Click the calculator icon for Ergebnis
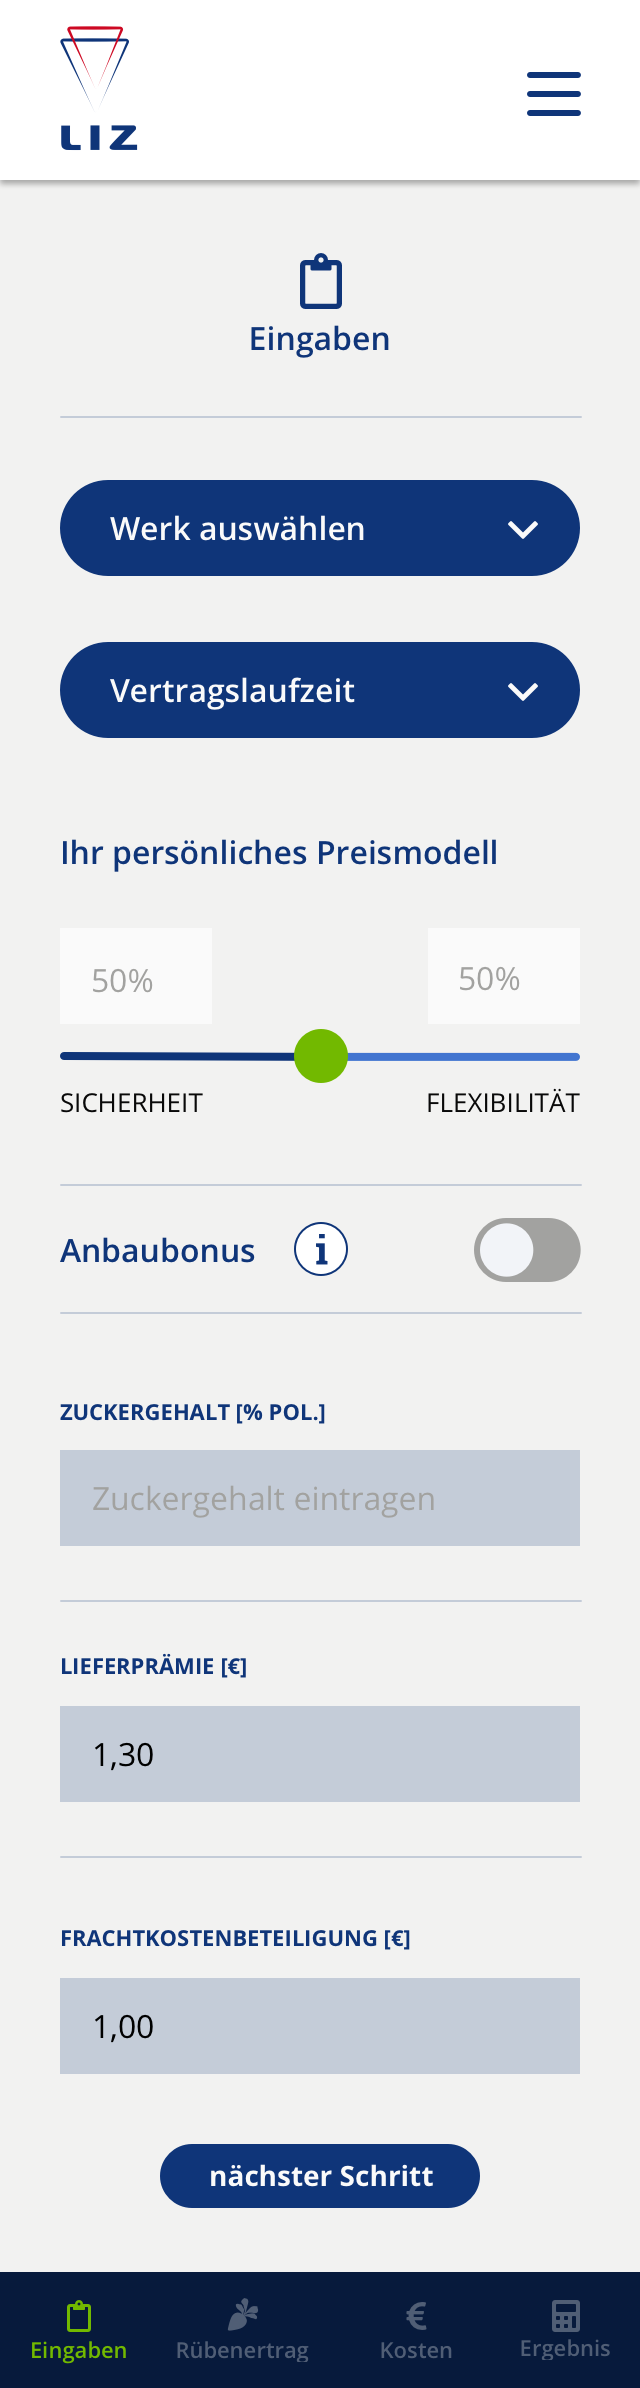The image size is (640, 2388). tap(565, 2315)
